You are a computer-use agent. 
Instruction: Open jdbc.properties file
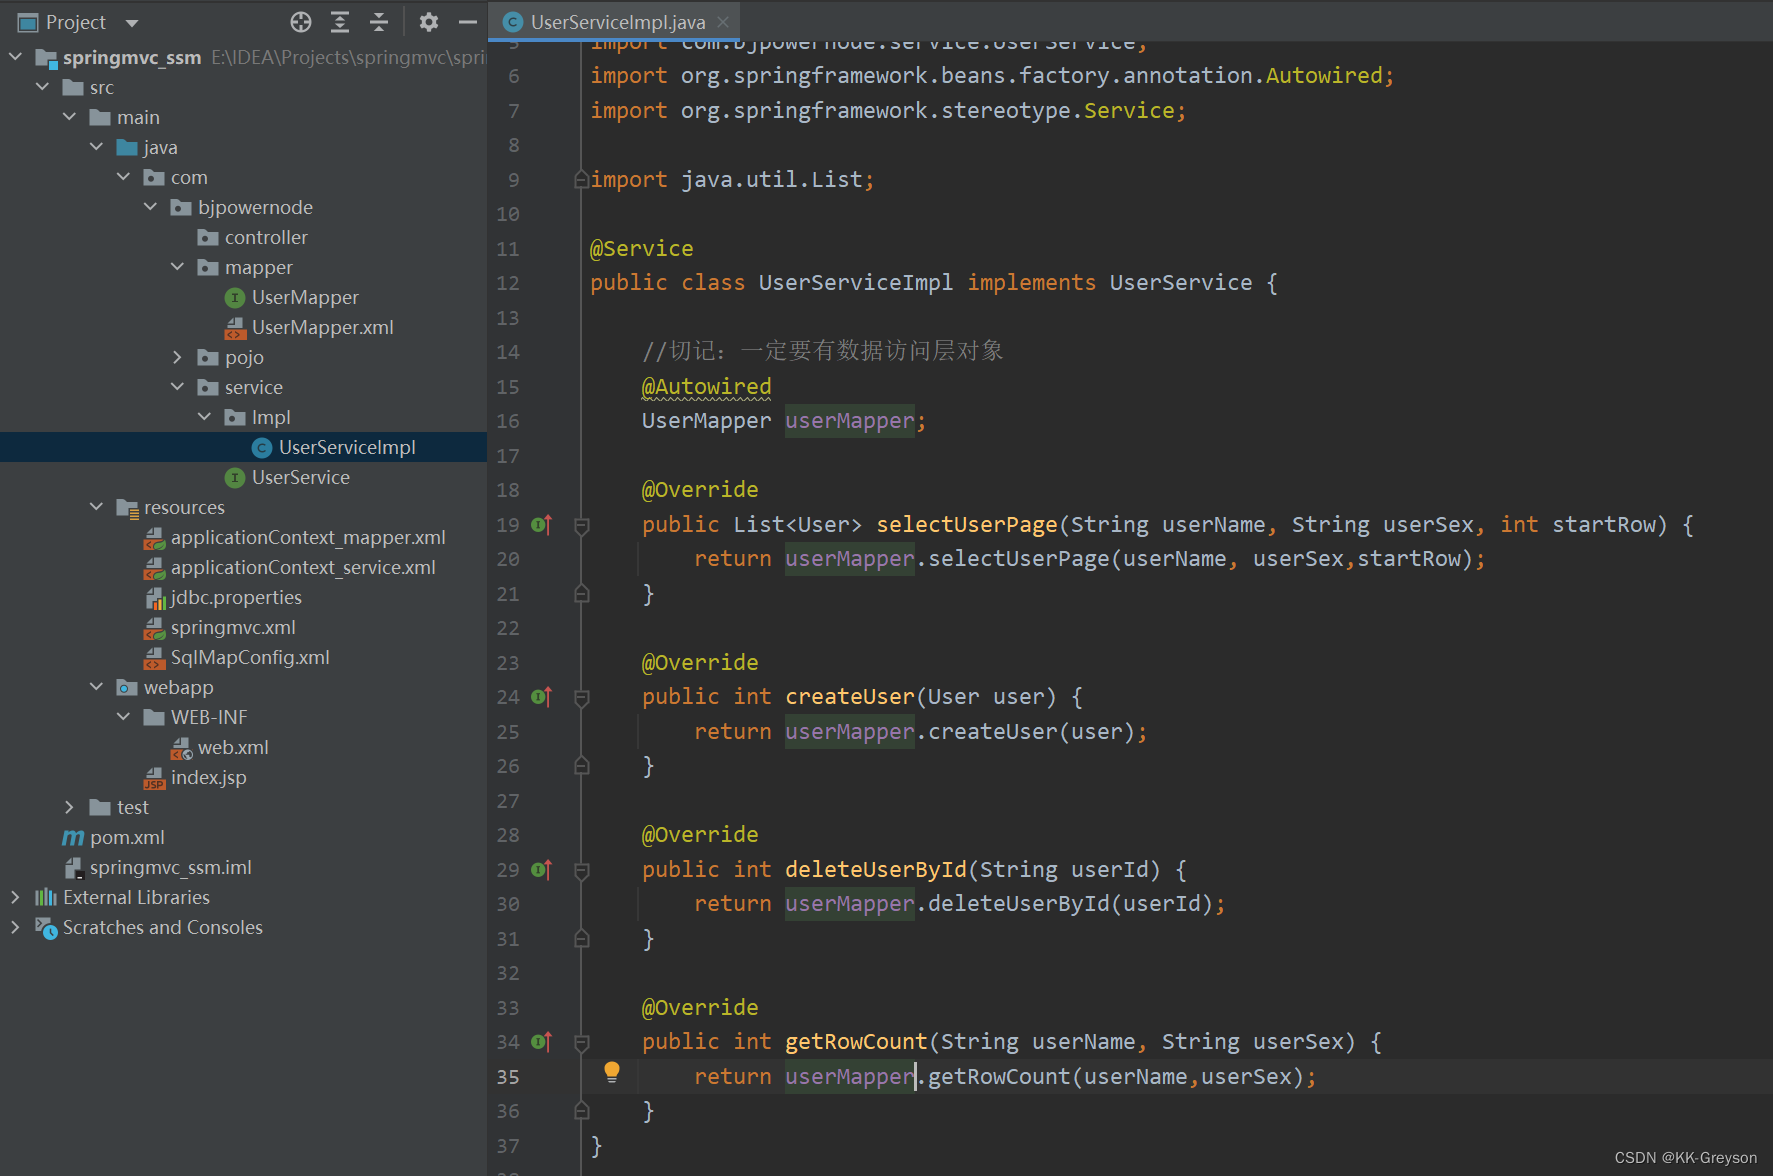click(x=235, y=597)
